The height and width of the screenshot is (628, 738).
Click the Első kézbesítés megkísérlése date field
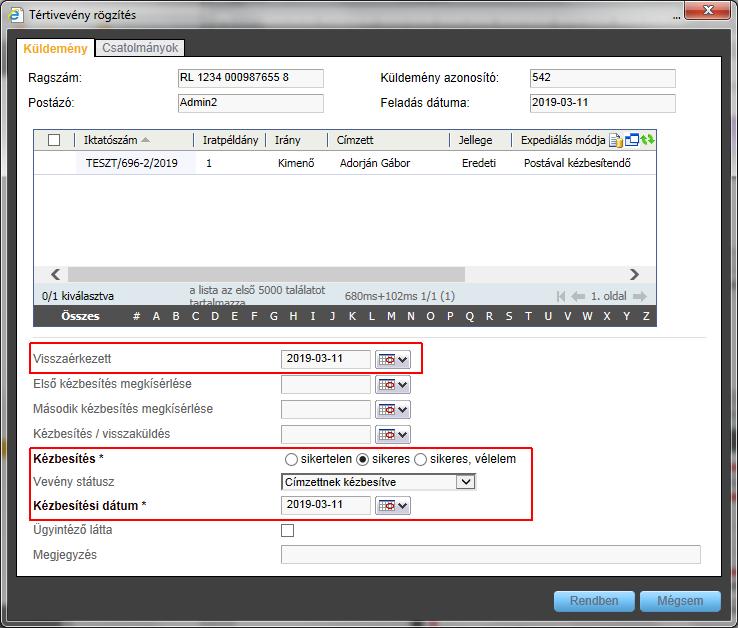[326, 384]
